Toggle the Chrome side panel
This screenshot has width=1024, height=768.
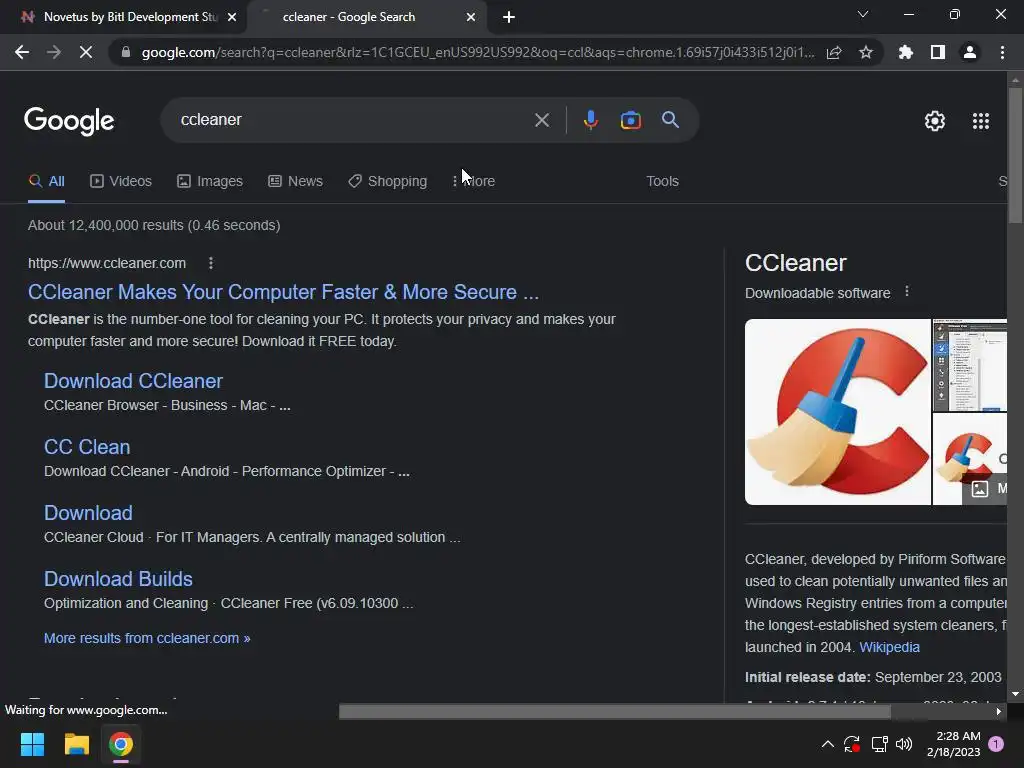pyautogui.click(x=938, y=52)
